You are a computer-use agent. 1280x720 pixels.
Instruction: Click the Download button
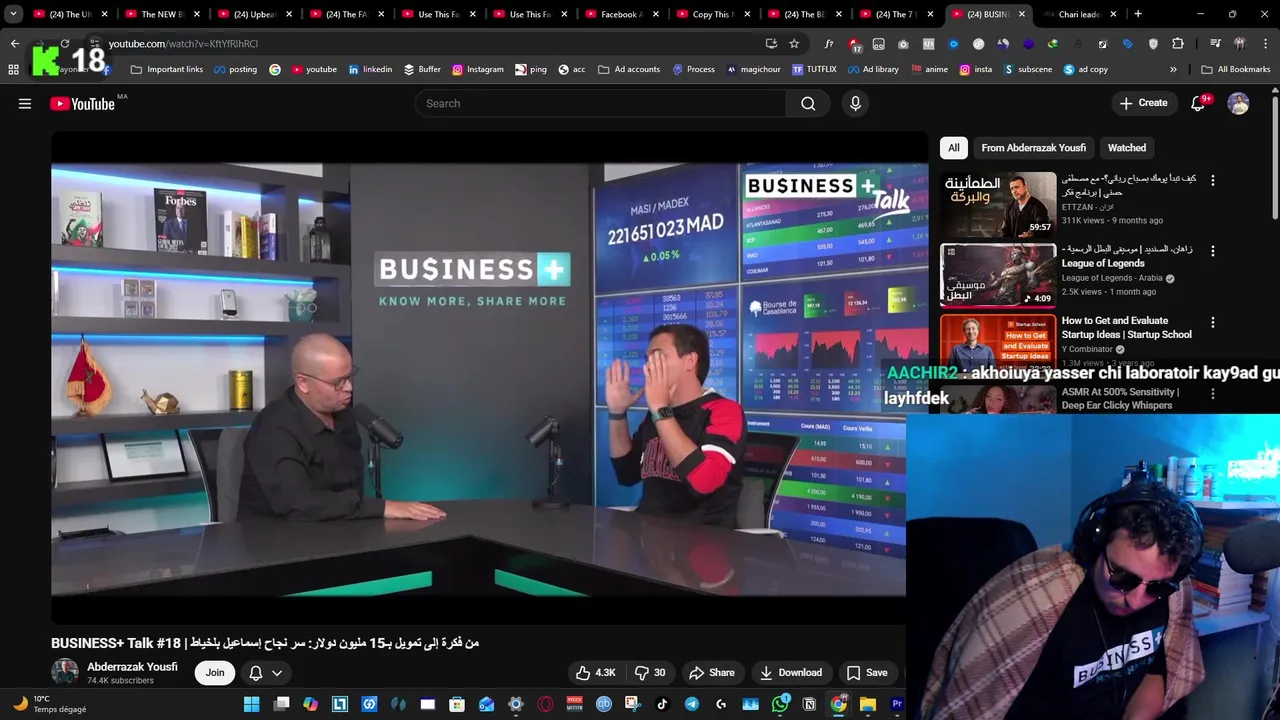(x=790, y=673)
